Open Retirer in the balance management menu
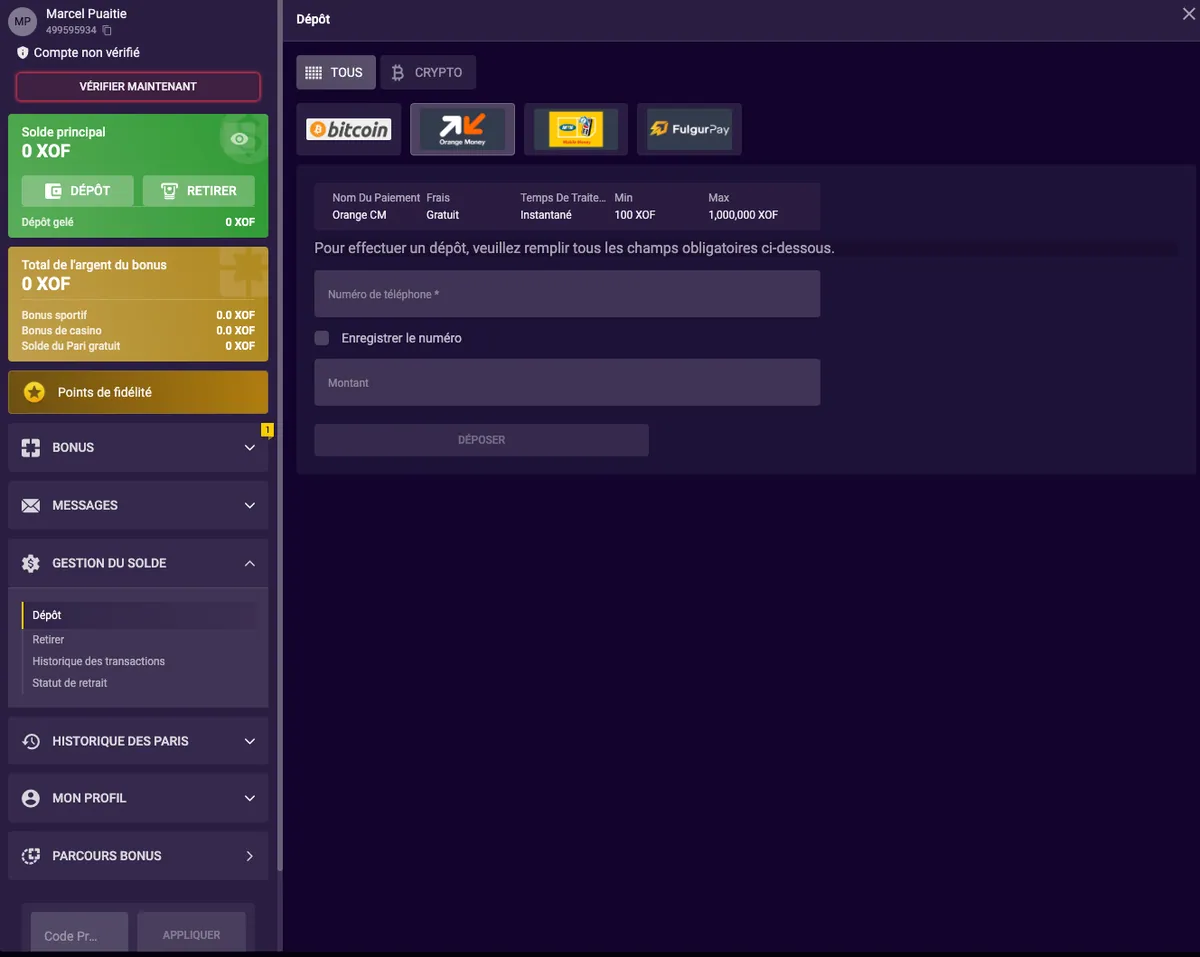This screenshot has height=957, width=1200. coord(48,639)
